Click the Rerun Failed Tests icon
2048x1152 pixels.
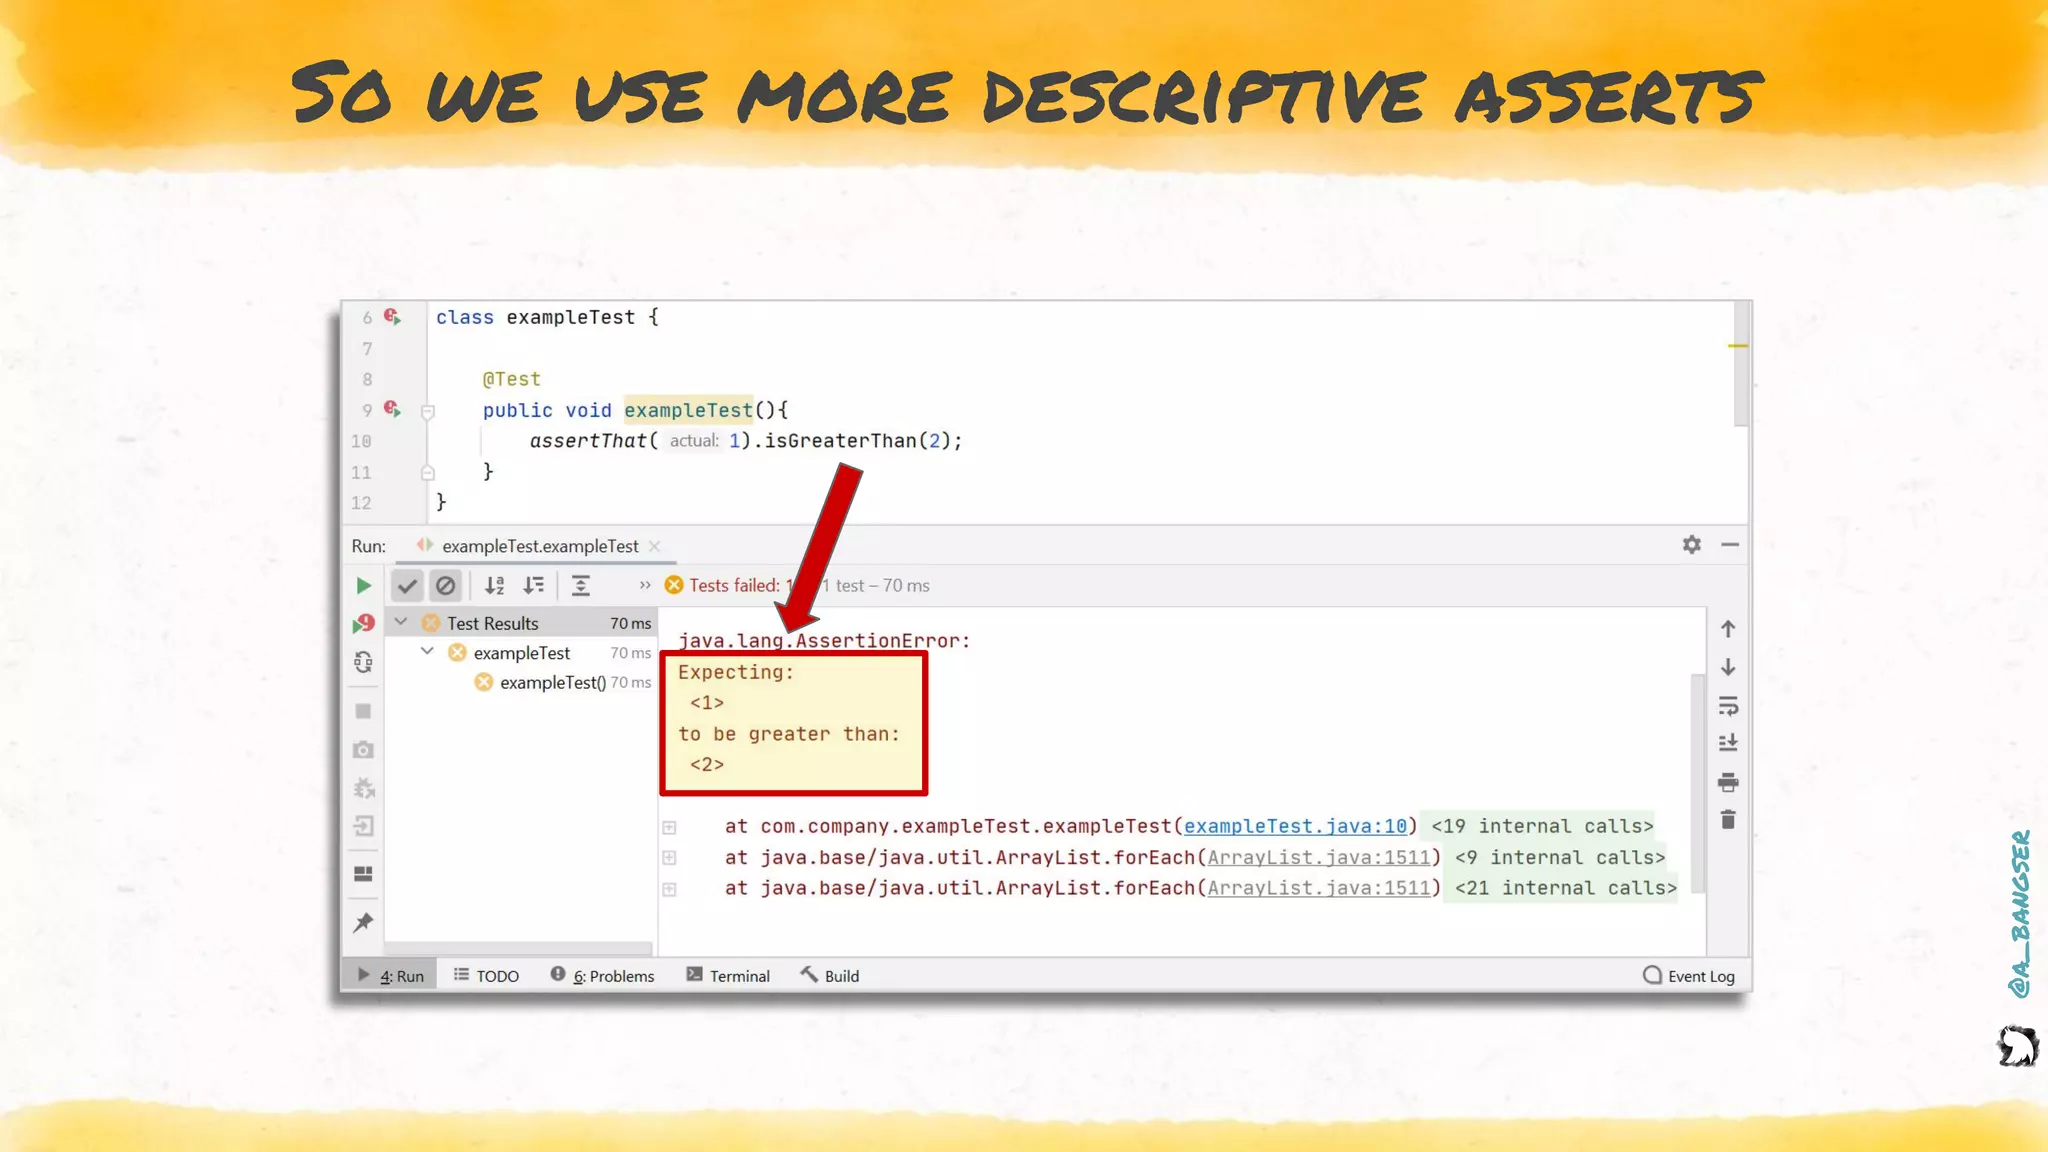[x=364, y=624]
